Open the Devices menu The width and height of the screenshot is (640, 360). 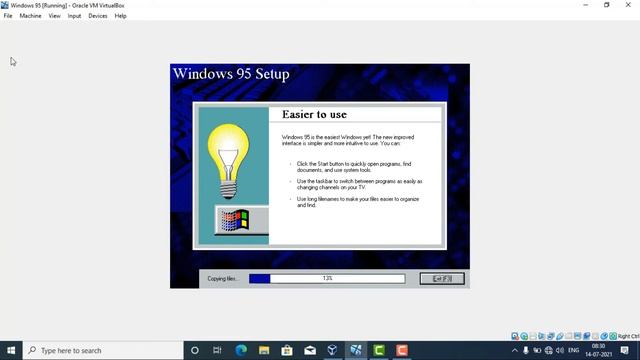coord(98,16)
